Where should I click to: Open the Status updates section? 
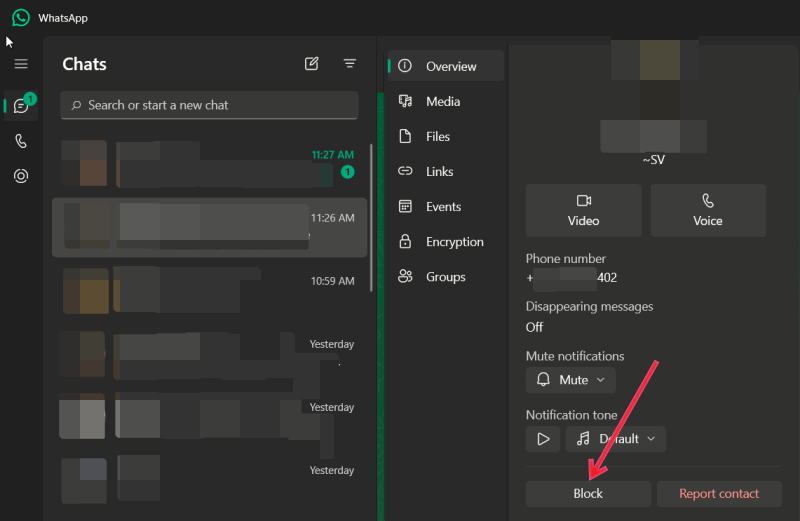[x=21, y=176]
